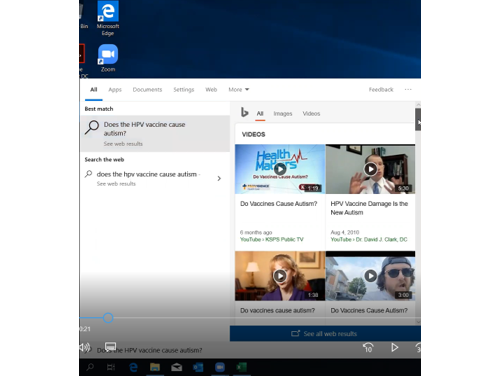Viewport: 500px width, 377px height.
Task: Play the Health Matters video thumbnail
Action: point(280,169)
